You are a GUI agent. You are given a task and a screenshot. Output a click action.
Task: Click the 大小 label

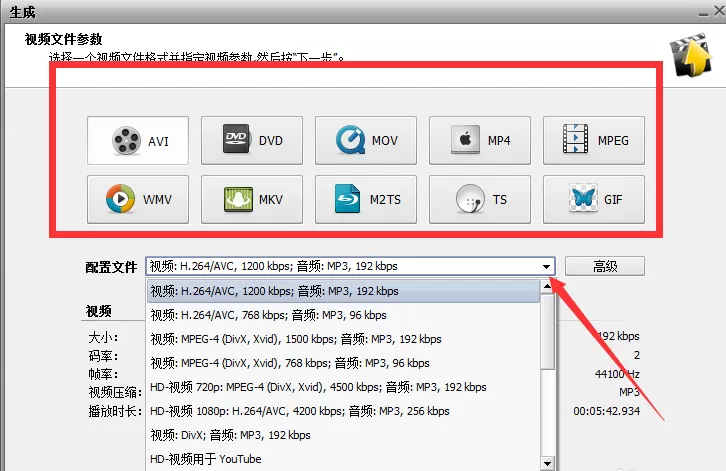pos(103,338)
